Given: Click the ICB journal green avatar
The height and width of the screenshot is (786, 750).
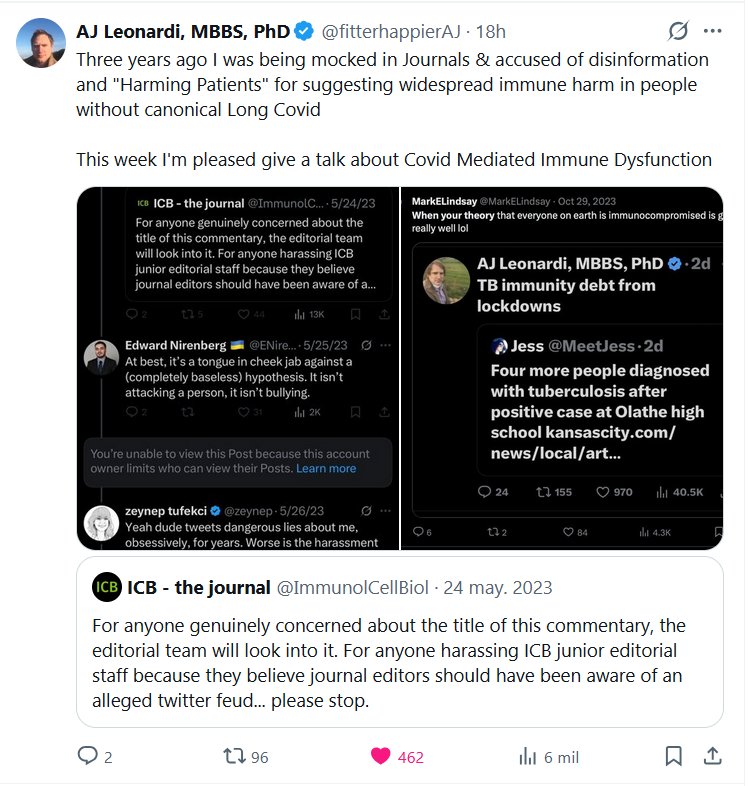Looking at the screenshot, I should tap(106, 587).
